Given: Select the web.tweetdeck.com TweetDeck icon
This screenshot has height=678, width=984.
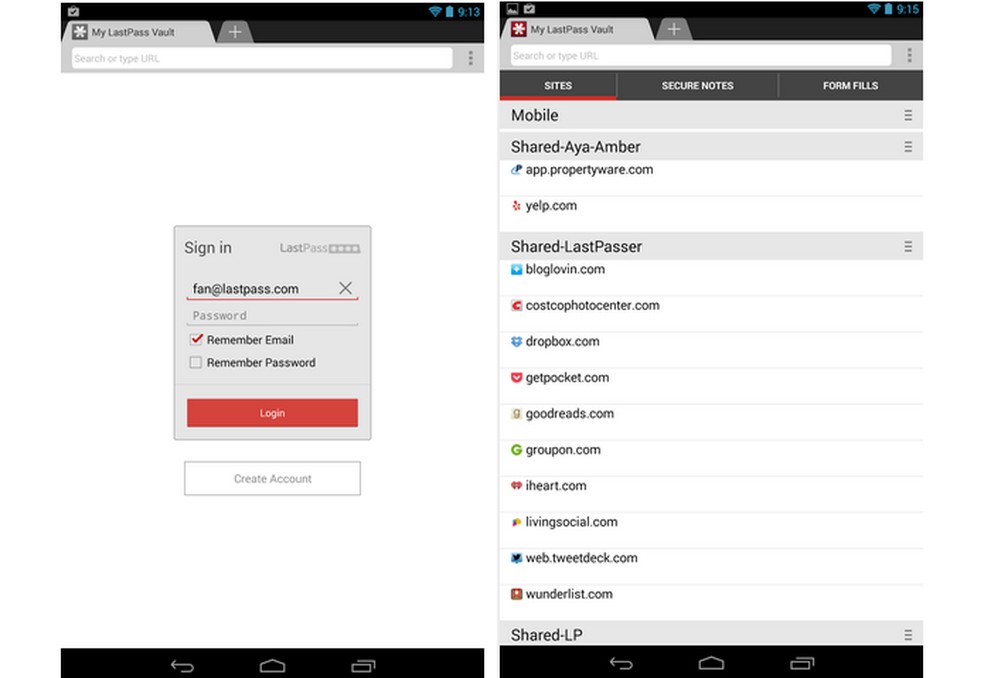Looking at the screenshot, I should click(516, 558).
